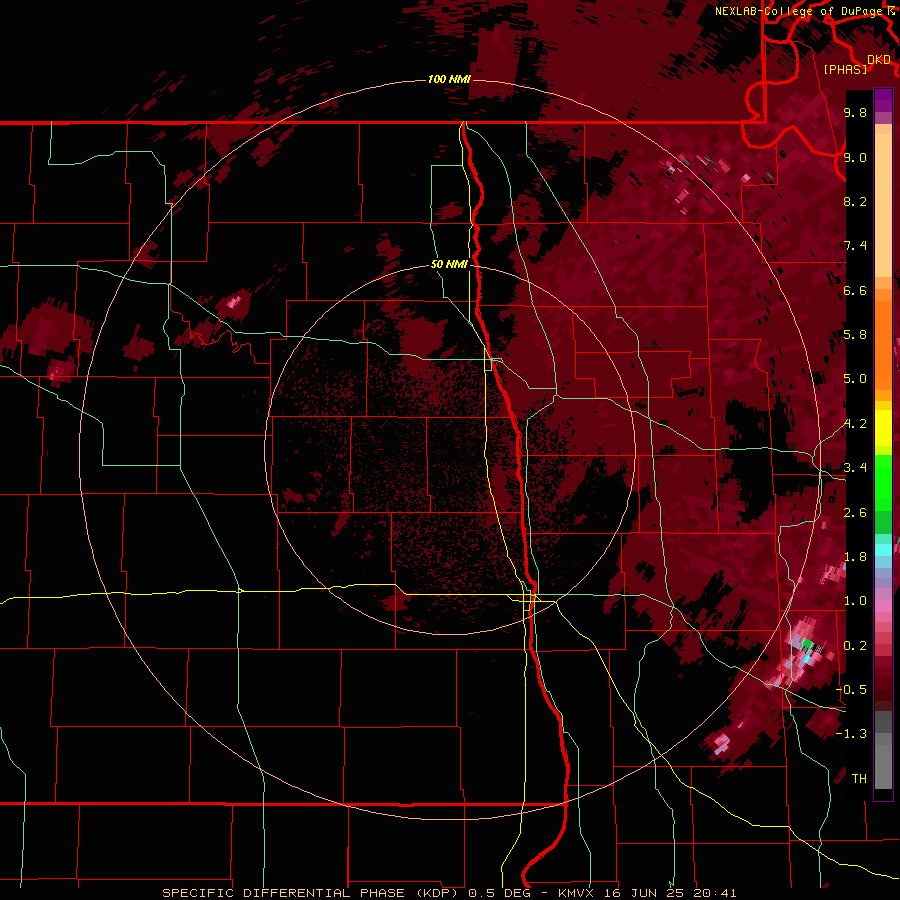The width and height of the screenshot is (900, 900).
Task: Click the "TH" label on the color scale
Action: click(859, 779)
